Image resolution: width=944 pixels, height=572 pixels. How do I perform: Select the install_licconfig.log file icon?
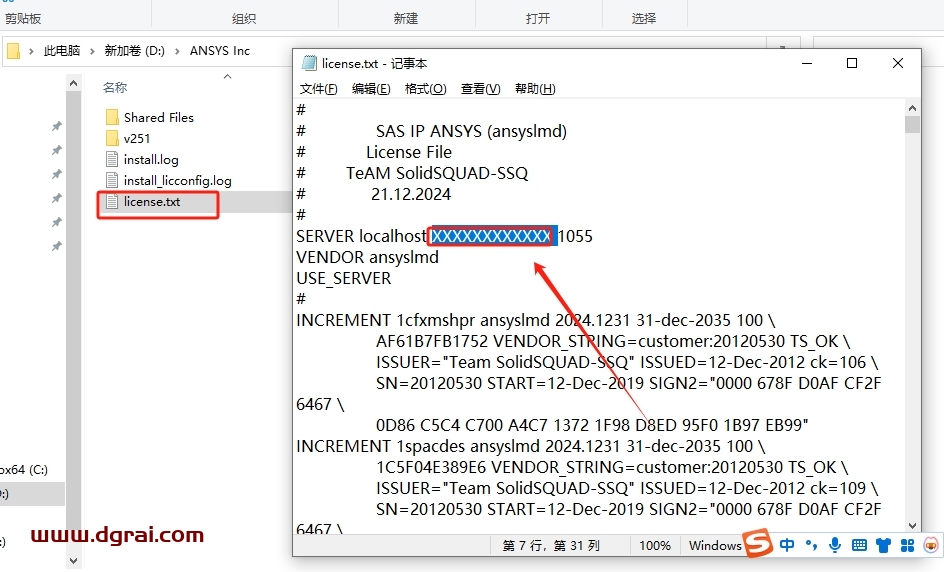112,180
